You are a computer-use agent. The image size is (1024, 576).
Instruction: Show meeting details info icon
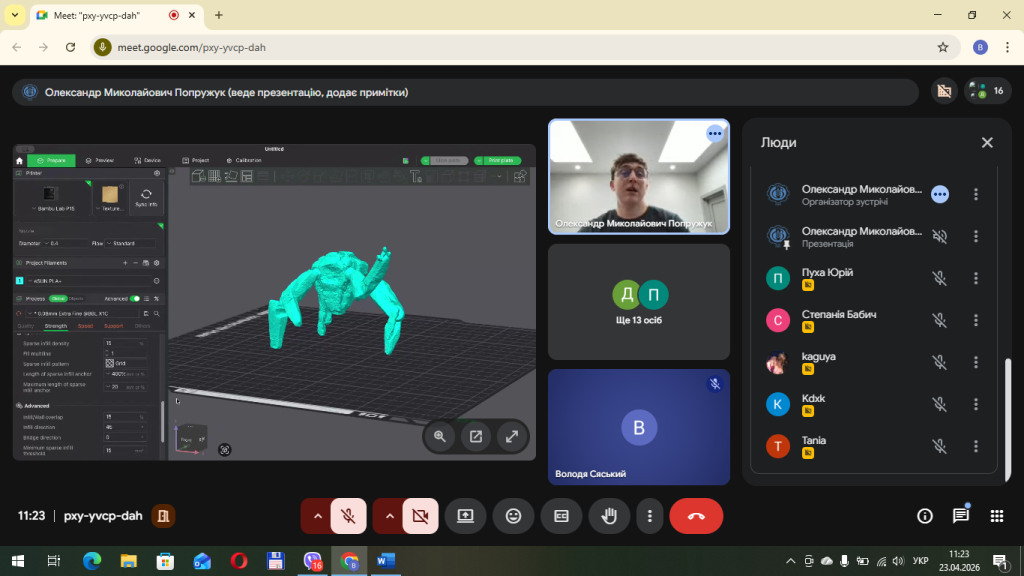click(925, 516)
